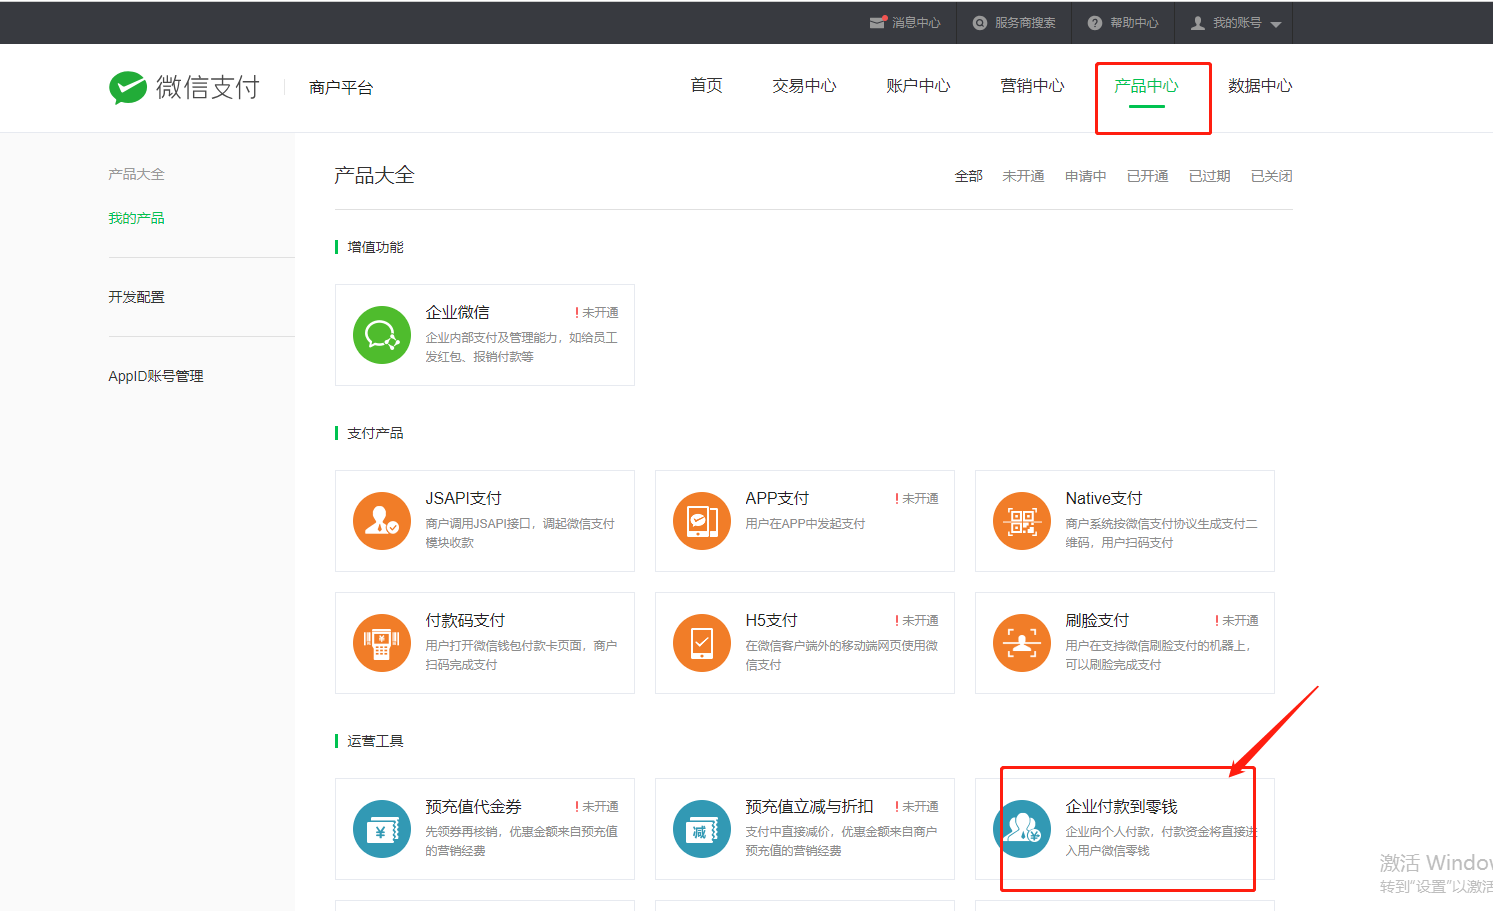Click the JSAPI支付 product title

point(463,499)
